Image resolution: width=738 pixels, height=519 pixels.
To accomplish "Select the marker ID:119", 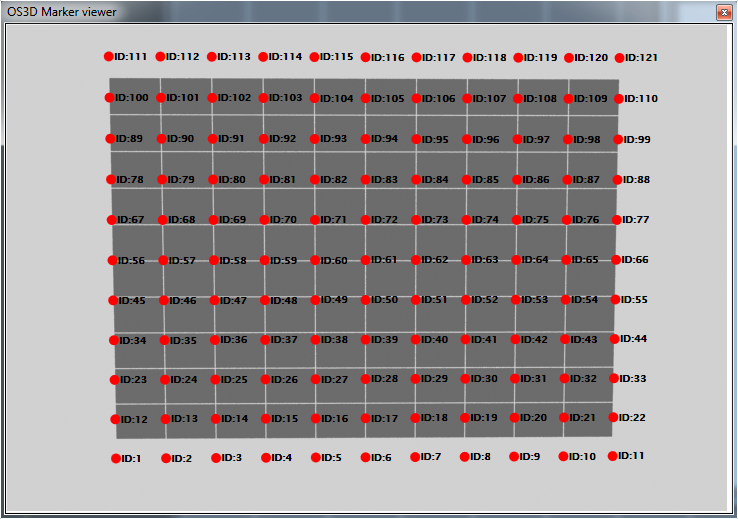I will pyautogui.click(x=518, y=58).
